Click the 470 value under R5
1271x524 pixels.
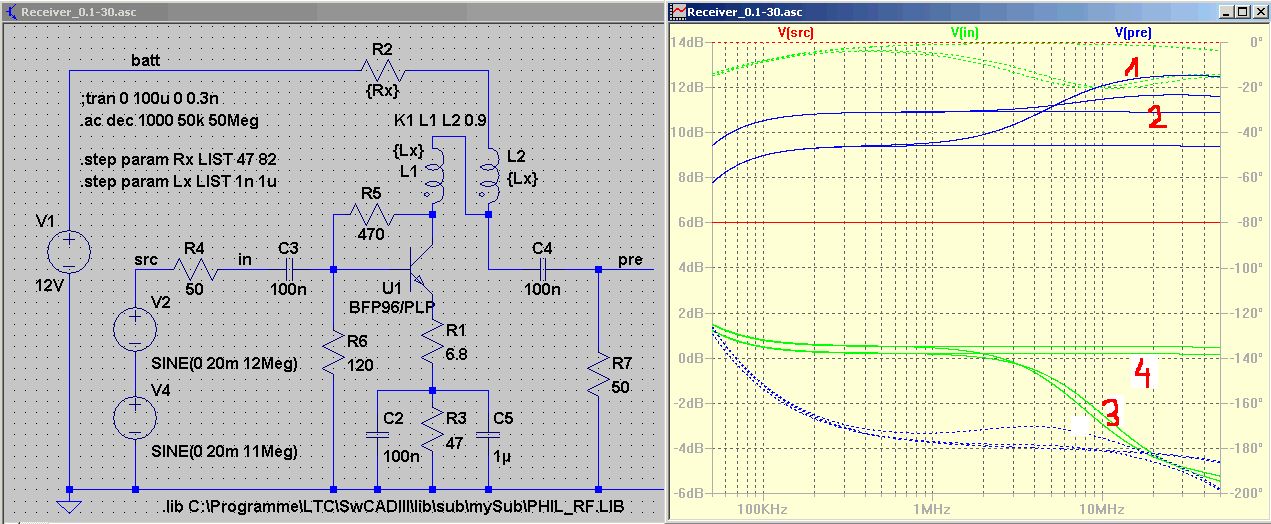coord(371,236)
